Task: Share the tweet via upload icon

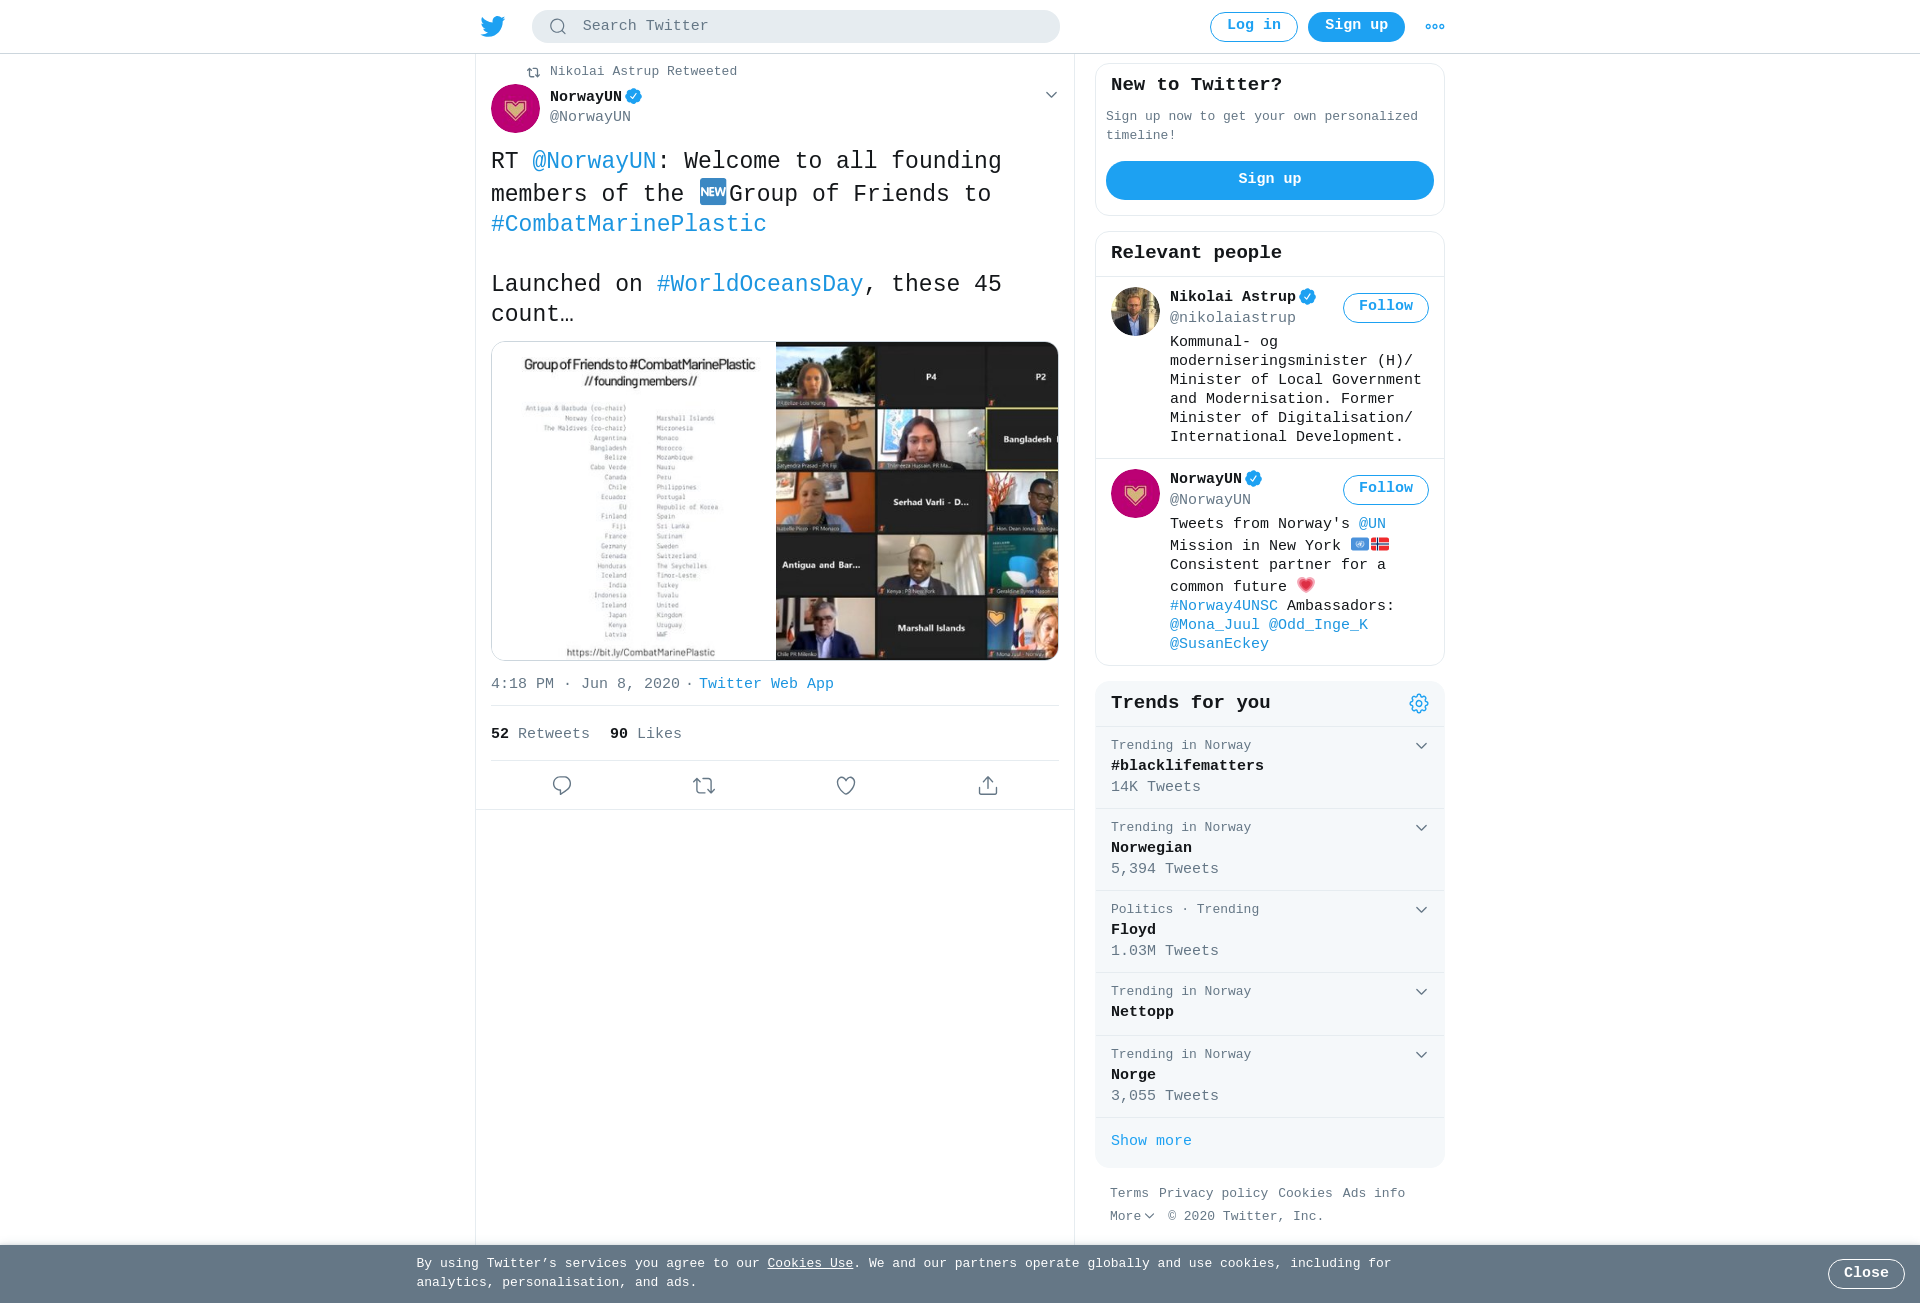Action: pos(988,786)
